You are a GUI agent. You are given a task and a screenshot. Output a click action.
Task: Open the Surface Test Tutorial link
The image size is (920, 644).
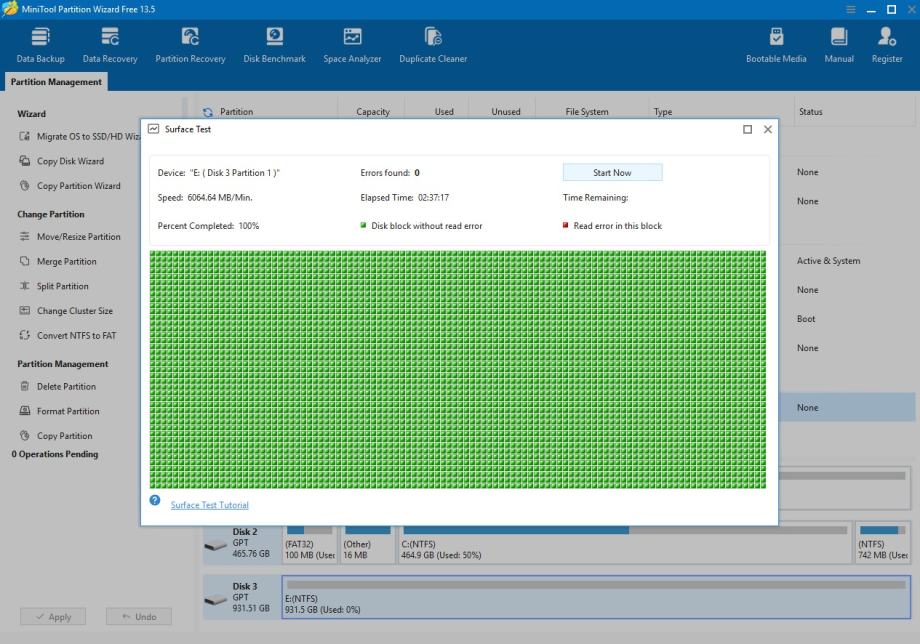[209, 505]
